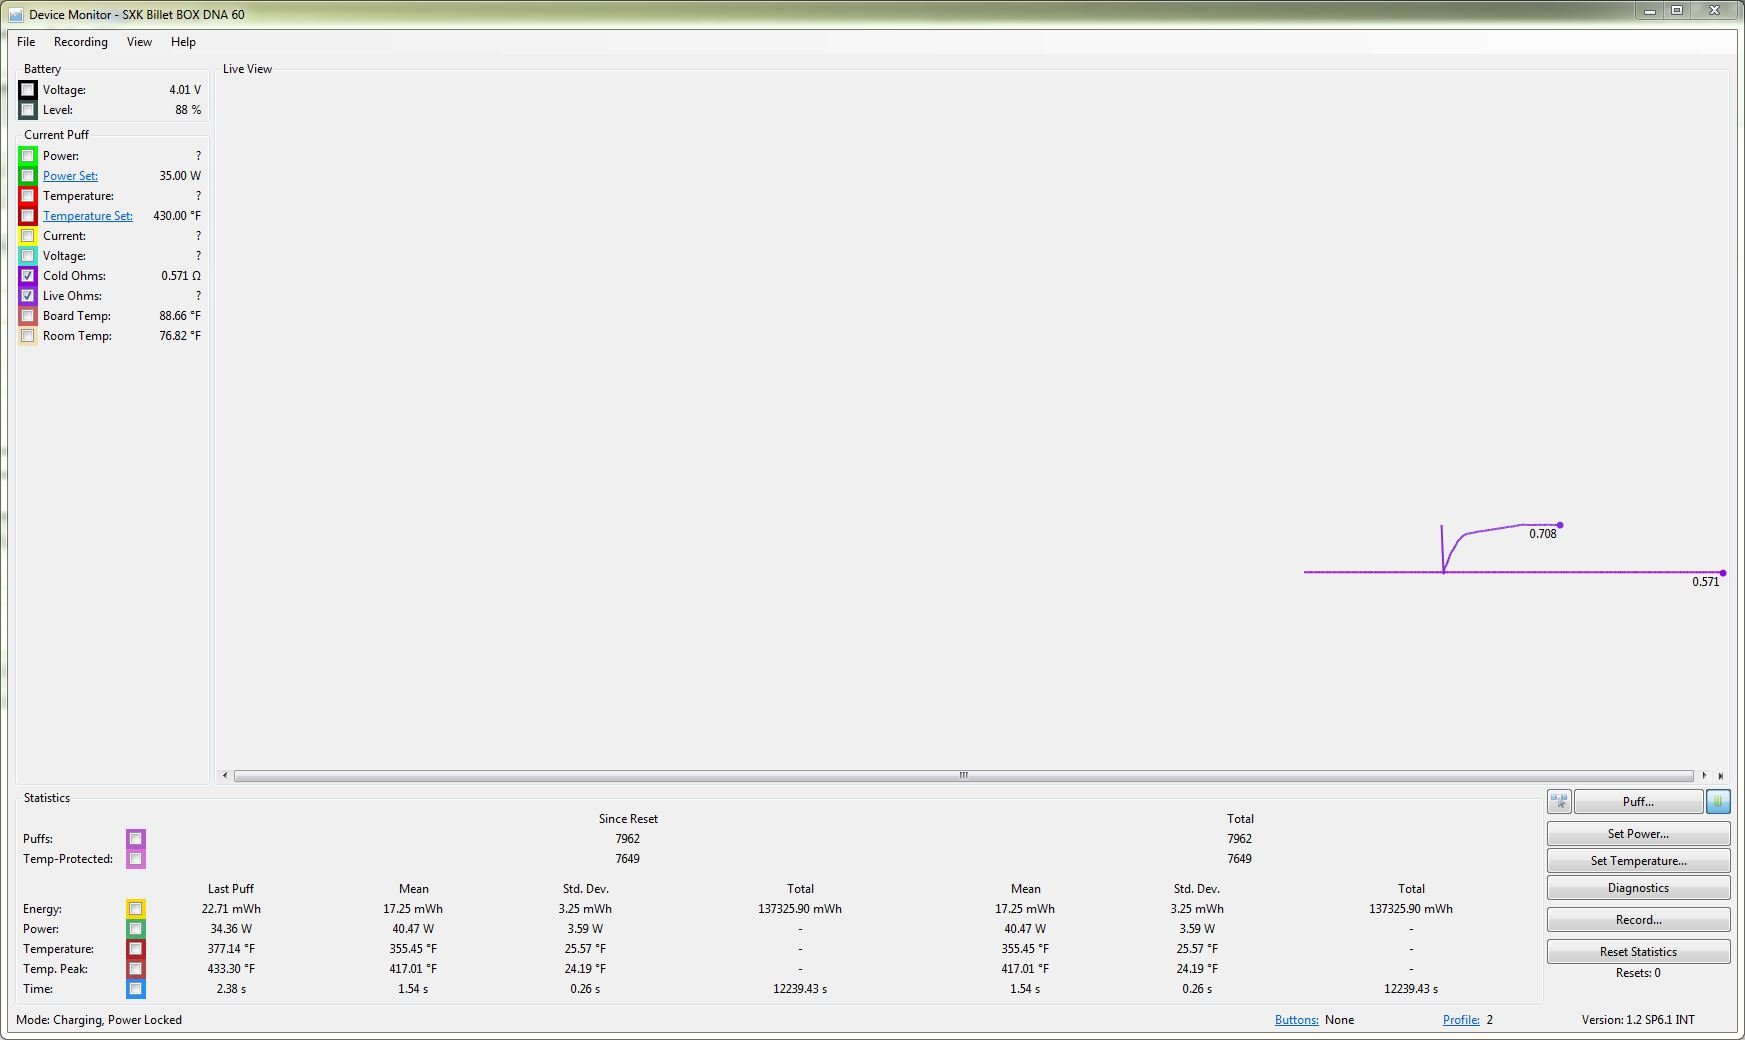Enable the Board Temp checkbox

28,316
